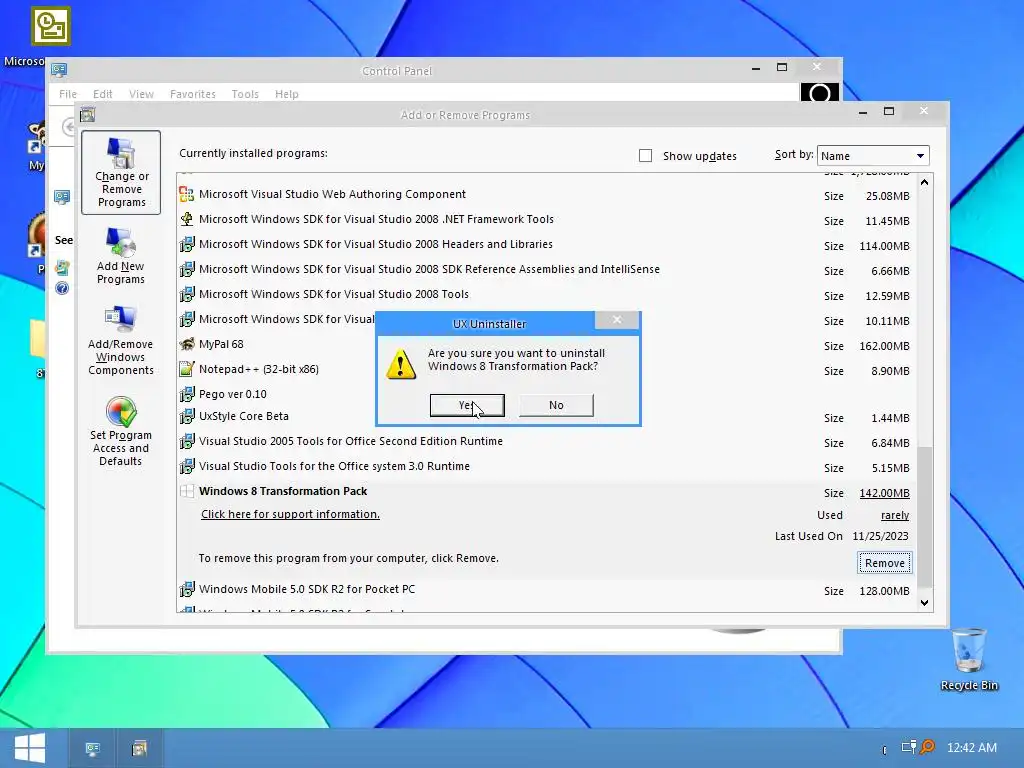Click the Windows 8 Transformation Pack icon
Image resolution: width=1024 pixels, height=768 pixels.
click(187, 491)
